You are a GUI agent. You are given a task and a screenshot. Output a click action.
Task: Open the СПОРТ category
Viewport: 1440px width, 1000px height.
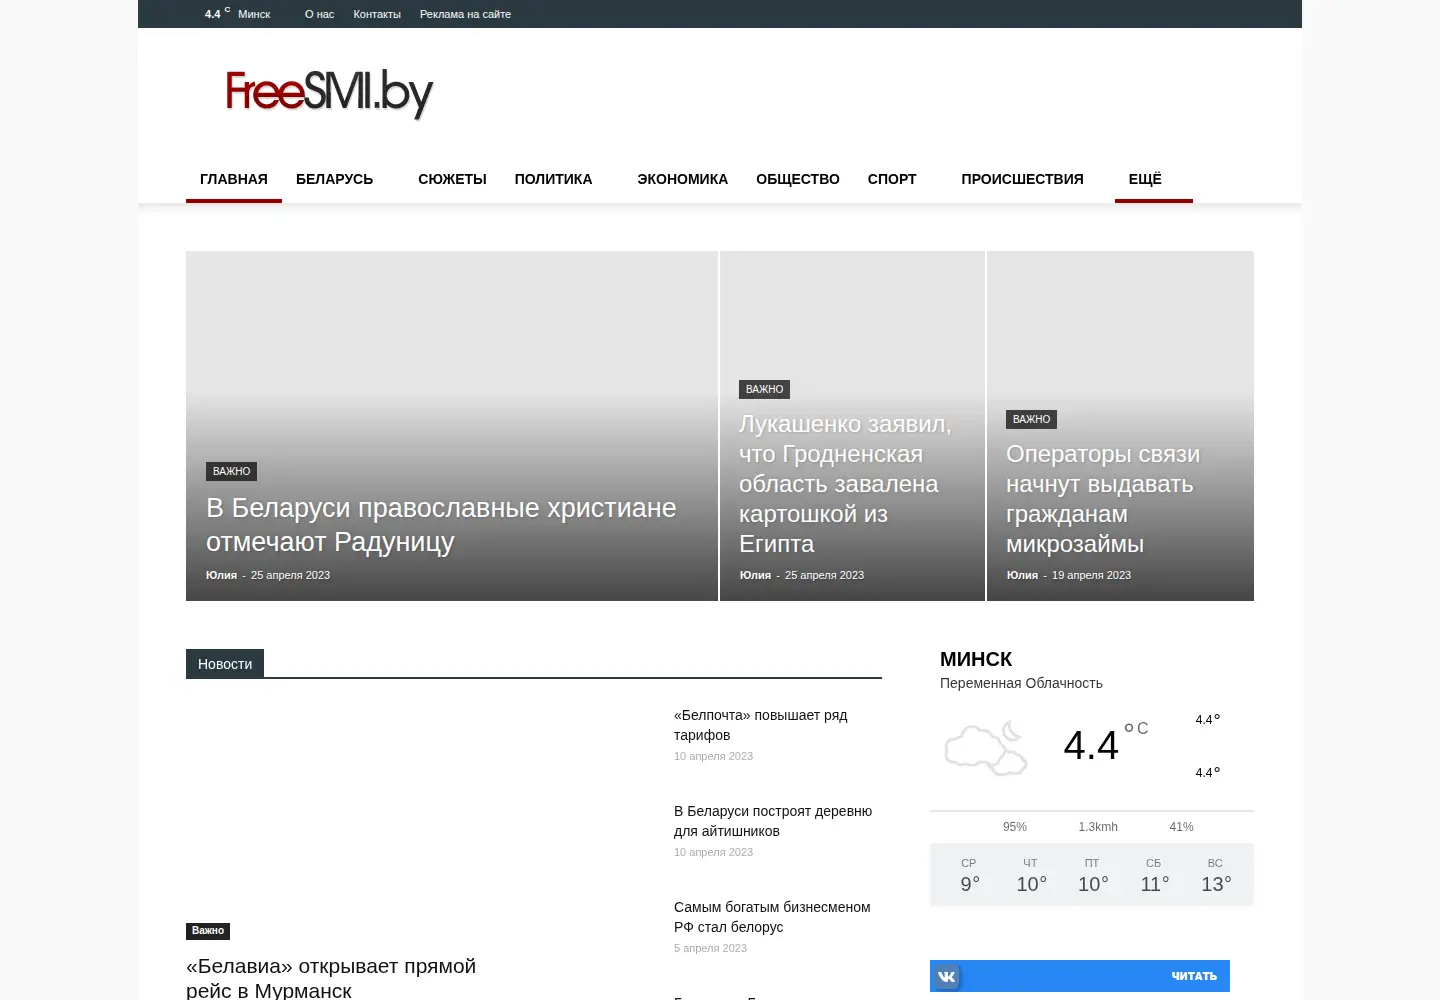tap(892, 179)
